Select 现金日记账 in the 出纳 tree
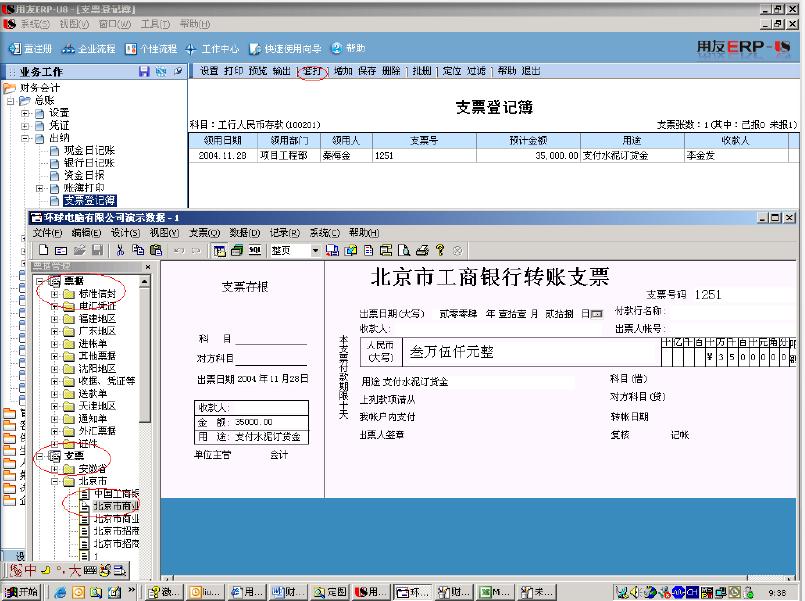The width and height of the screenshot is (805, 601). pos(89,150)
